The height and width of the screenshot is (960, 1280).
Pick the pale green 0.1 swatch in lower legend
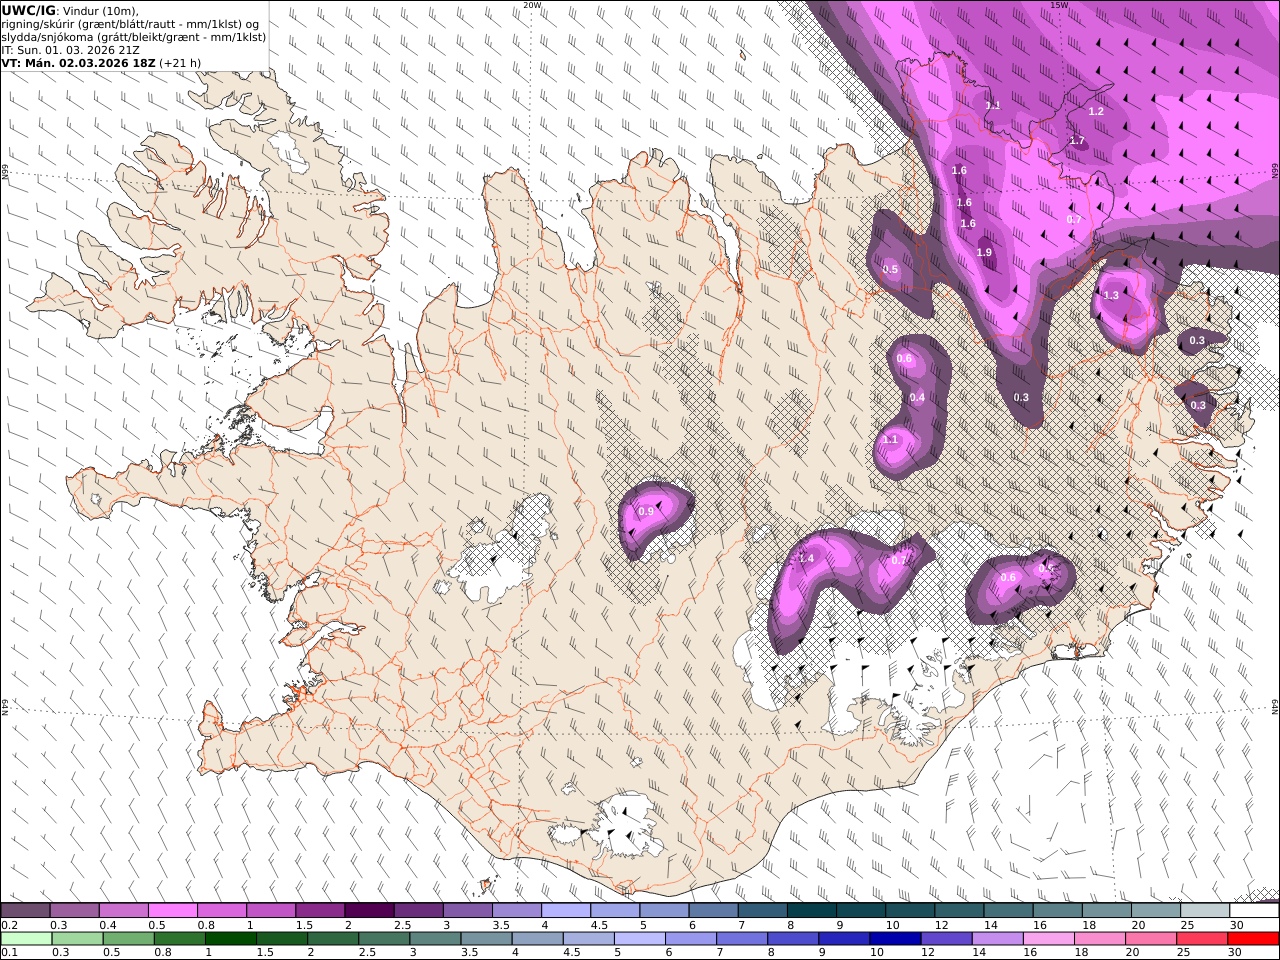coord(26,939)
